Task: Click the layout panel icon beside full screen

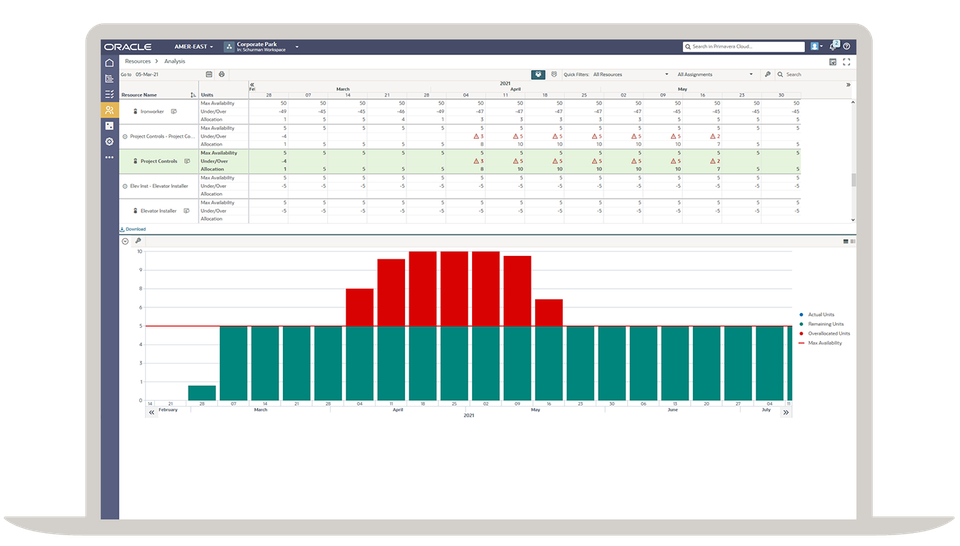Action: click(833, 62)
